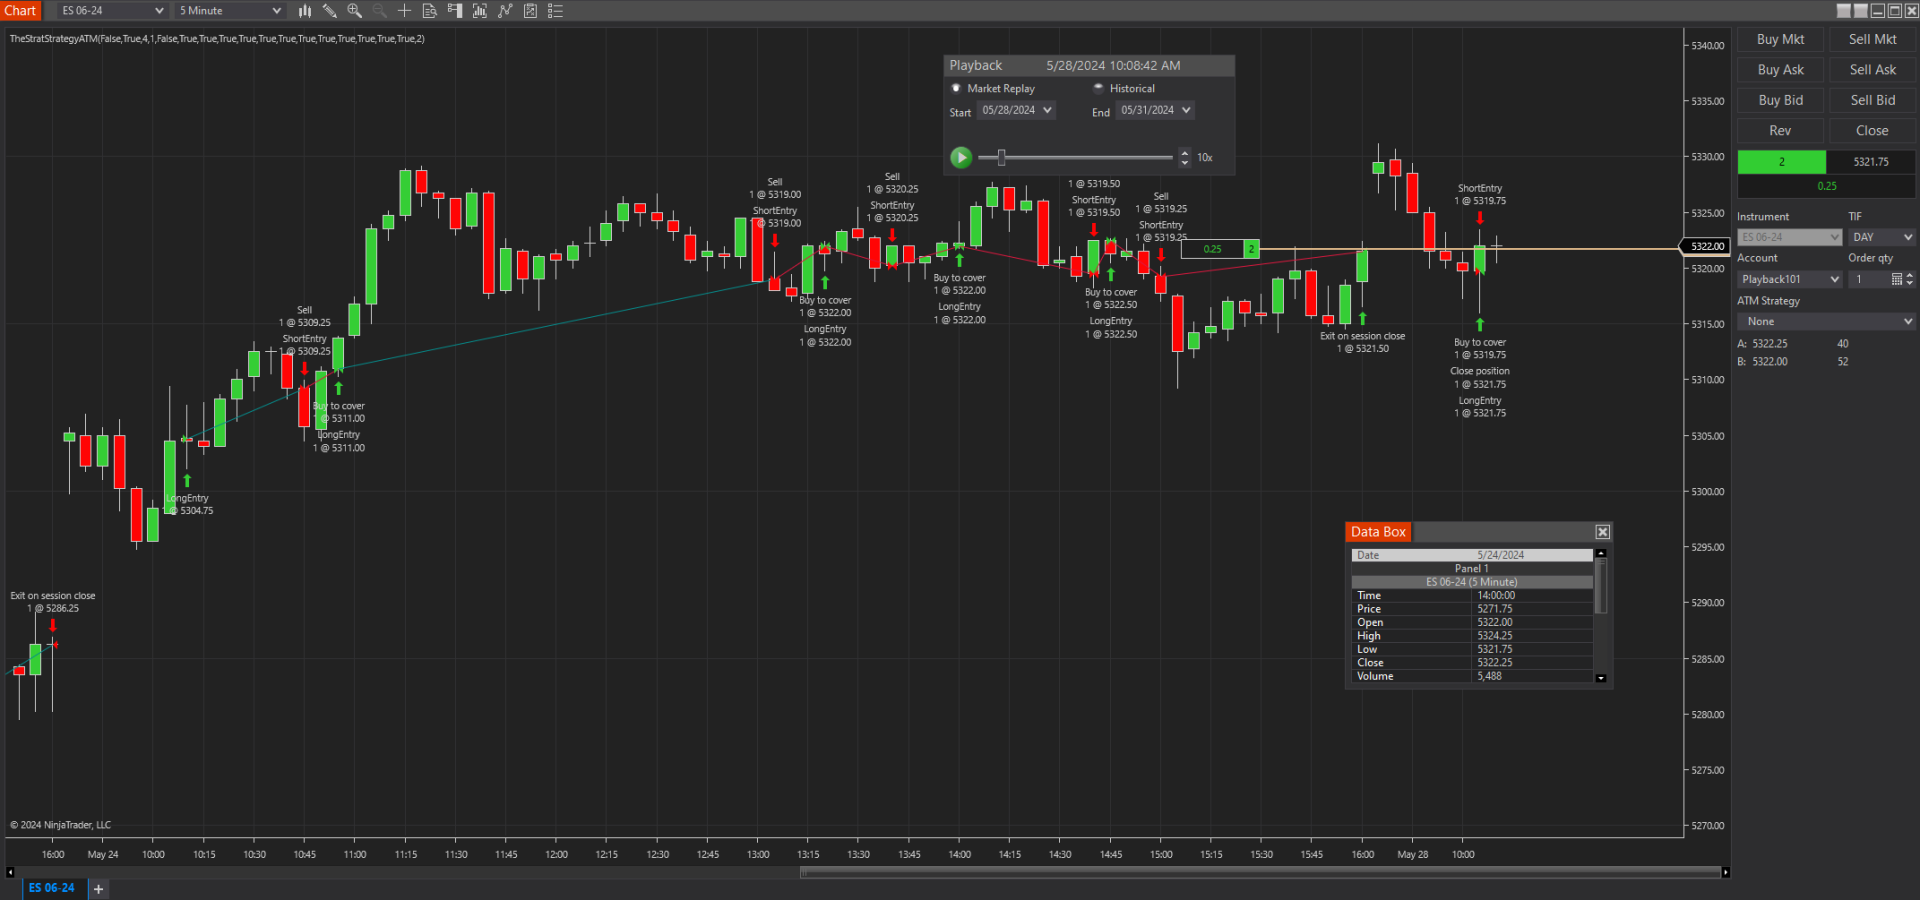This screenshot has width=1920, height=900.
Task: Click the Exit on session close 5286.25 label
Action: (53, 602)
